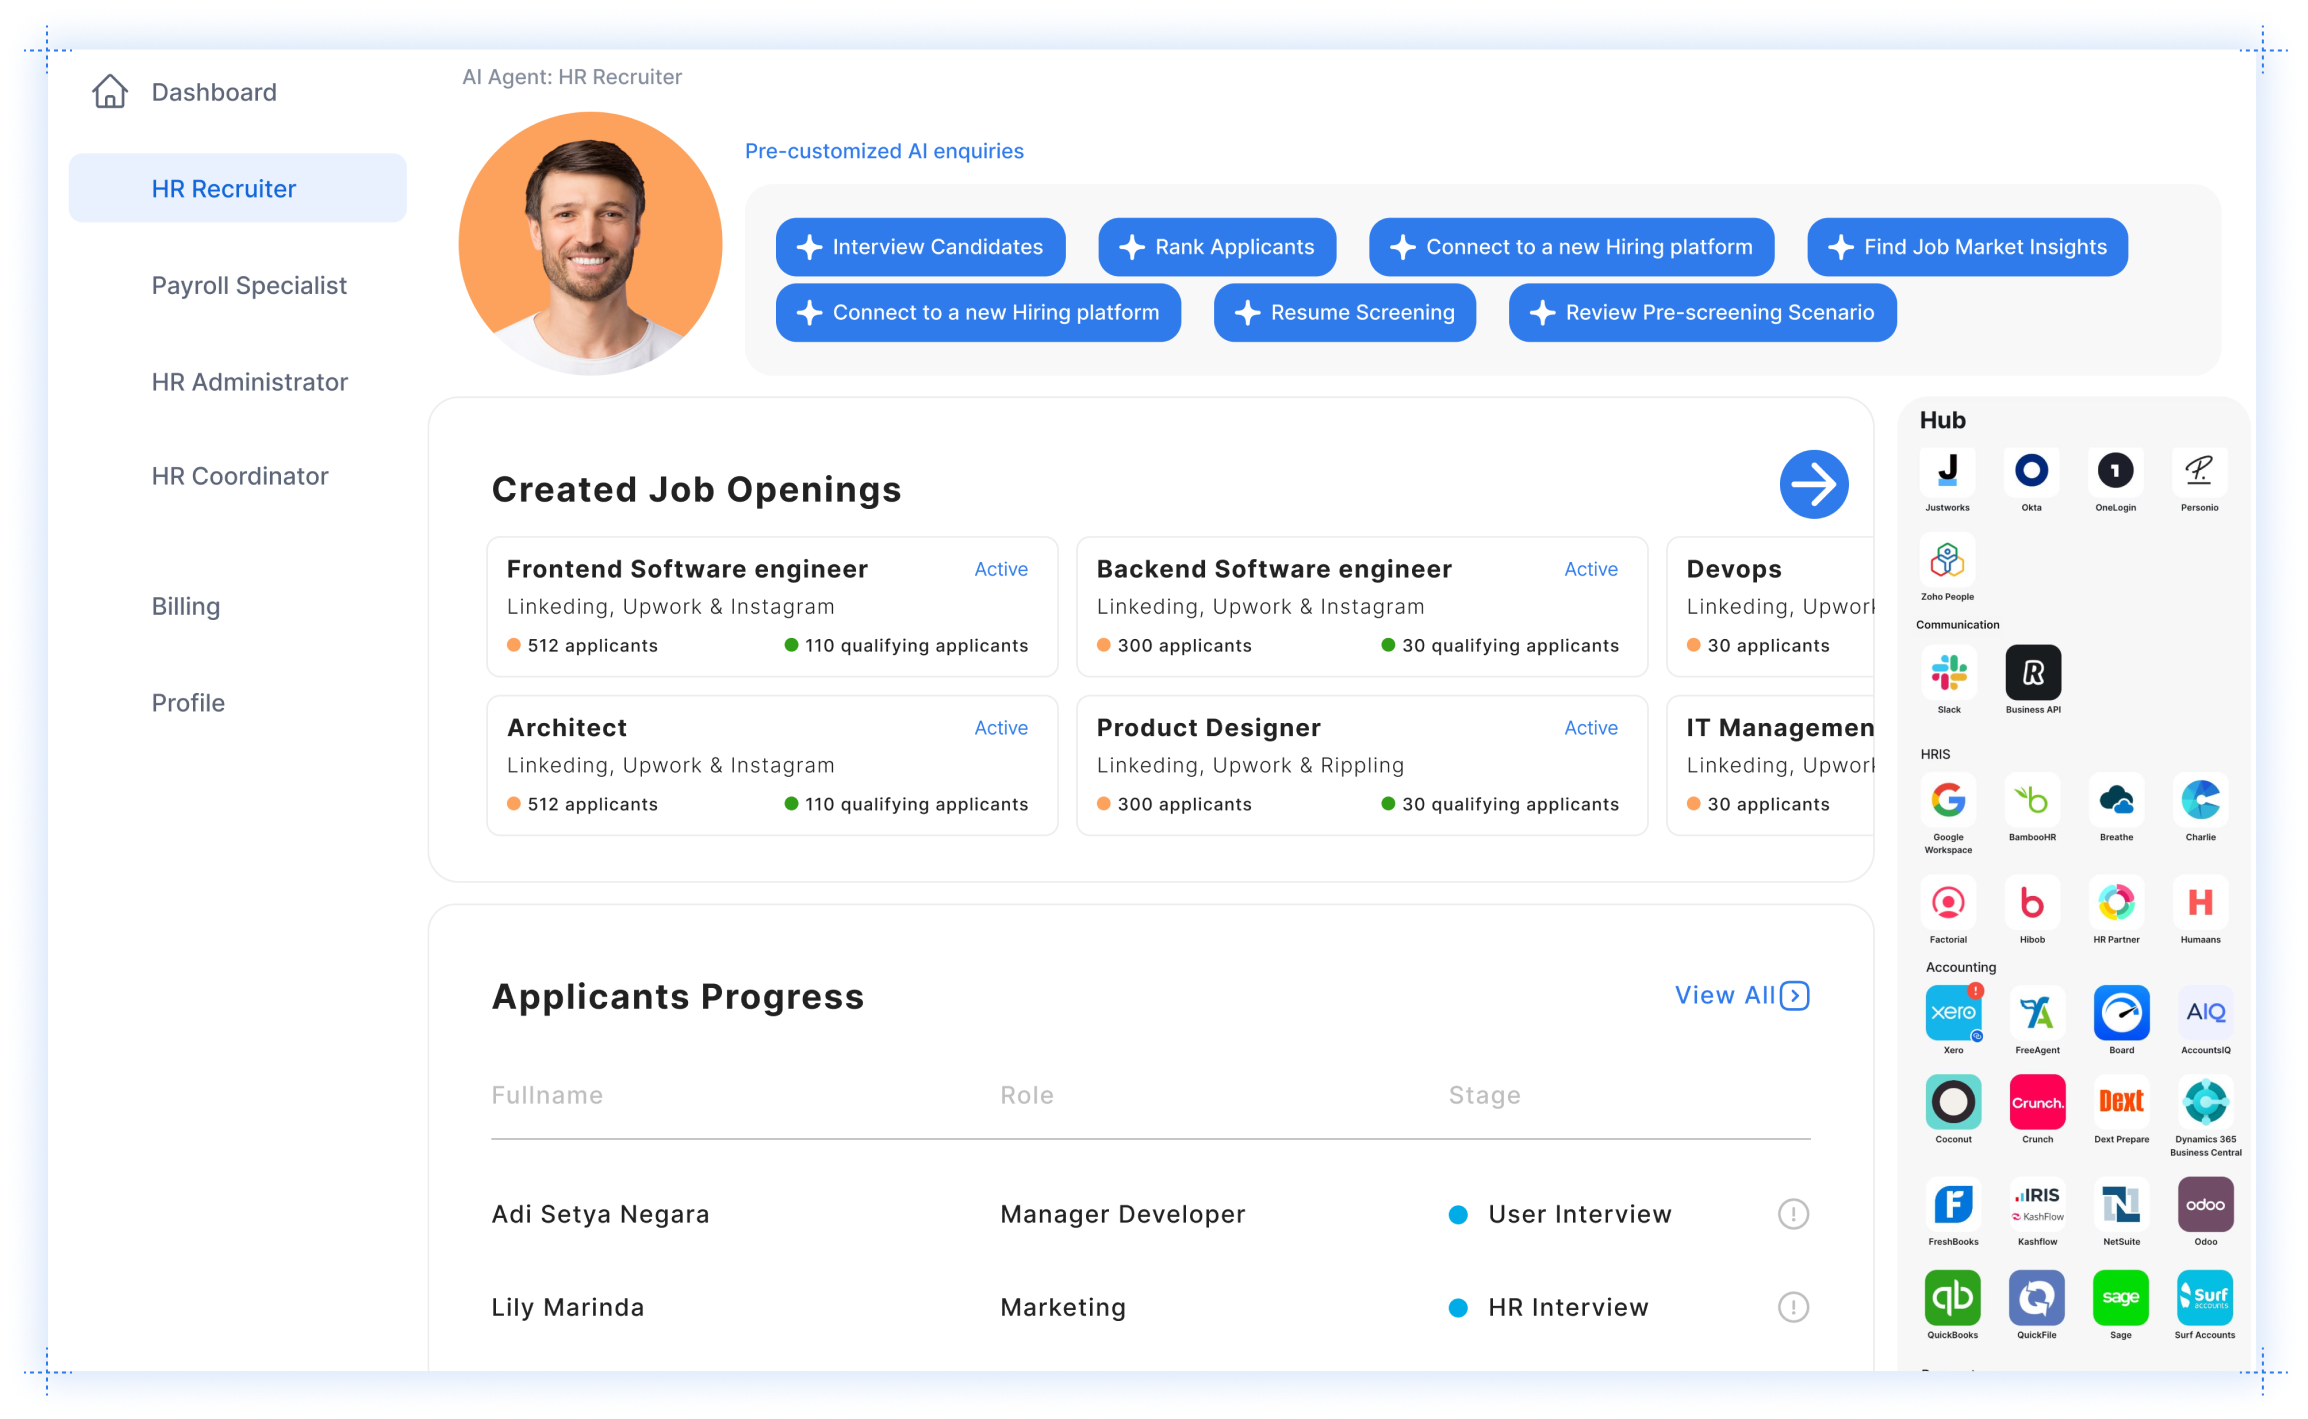Advance job openings with blue arrow
Viewport: 2308px width, 1419px height.
pyautogui.click(x=1813, y=485)
